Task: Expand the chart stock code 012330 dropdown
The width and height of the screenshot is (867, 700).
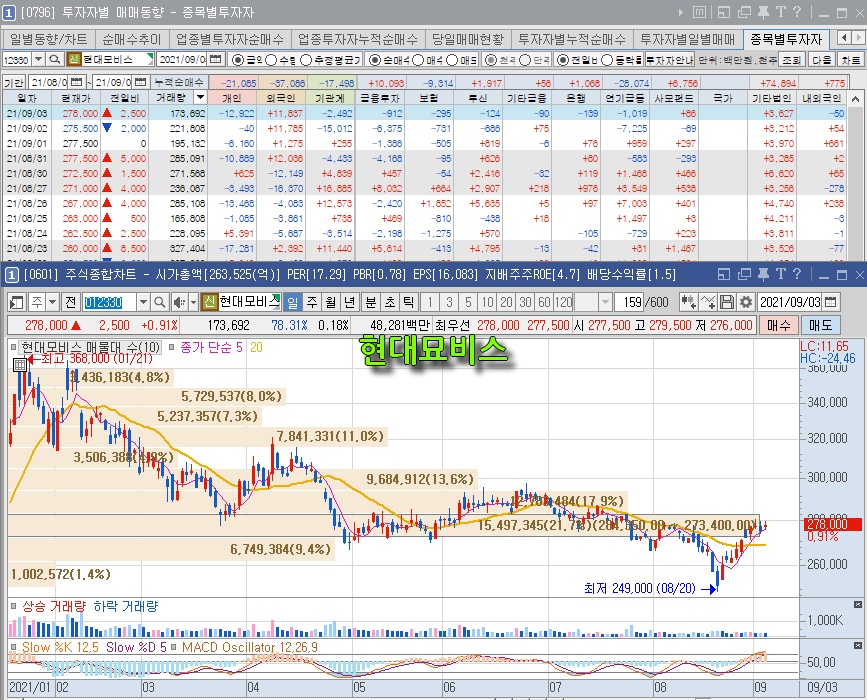Action: (x=143, y=302)
